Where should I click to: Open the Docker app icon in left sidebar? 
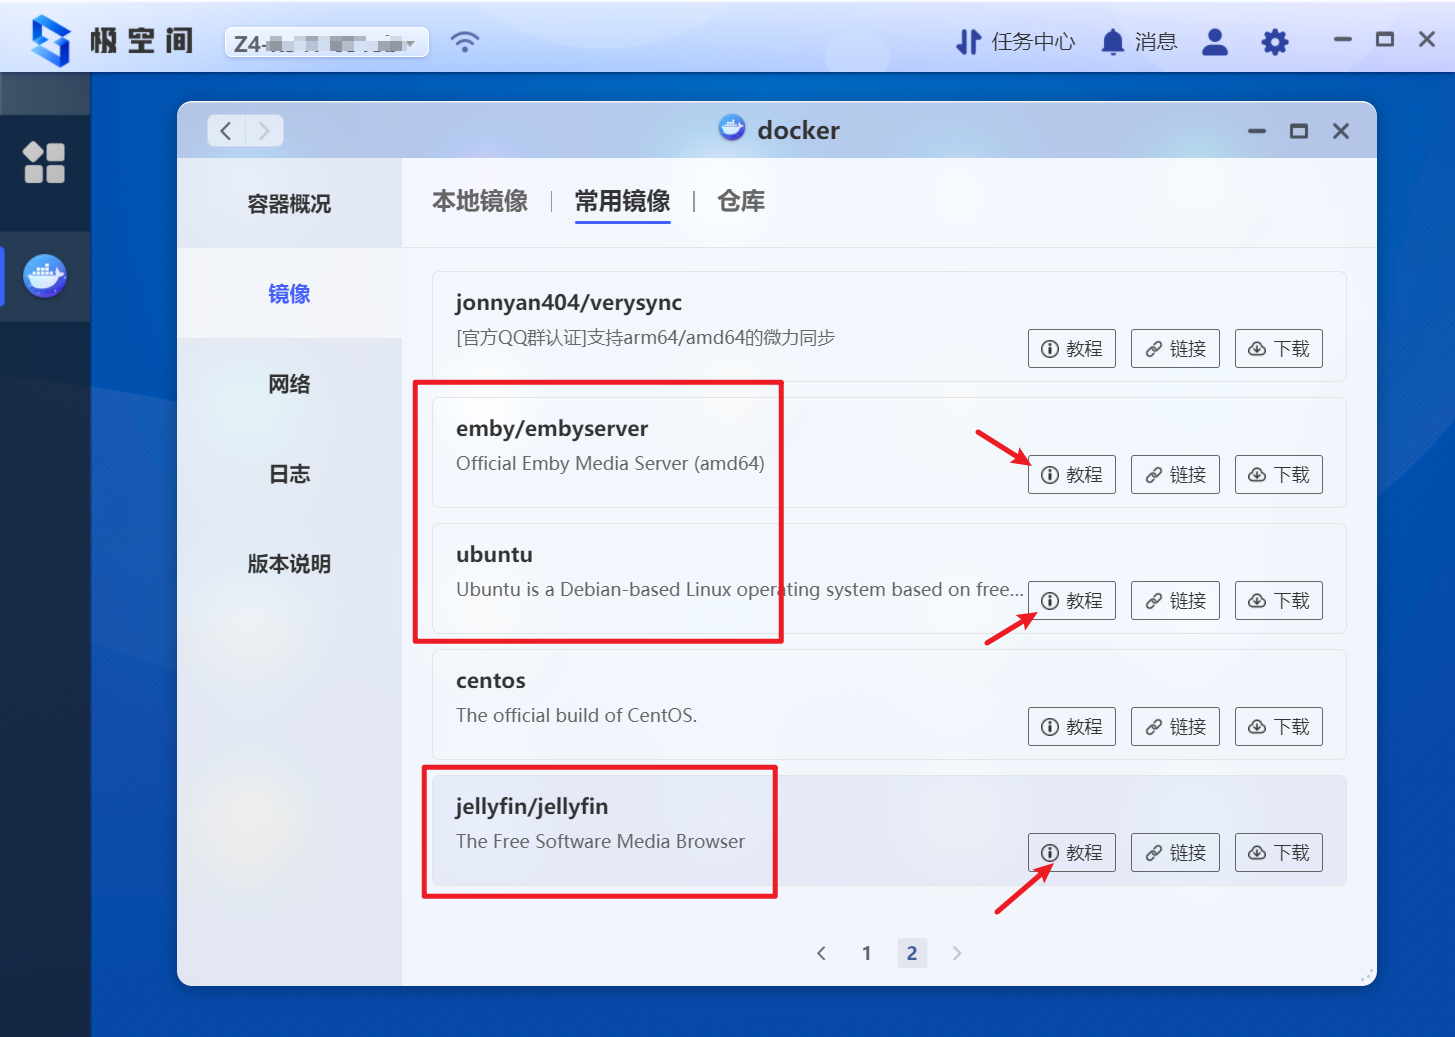pos(44,277)
